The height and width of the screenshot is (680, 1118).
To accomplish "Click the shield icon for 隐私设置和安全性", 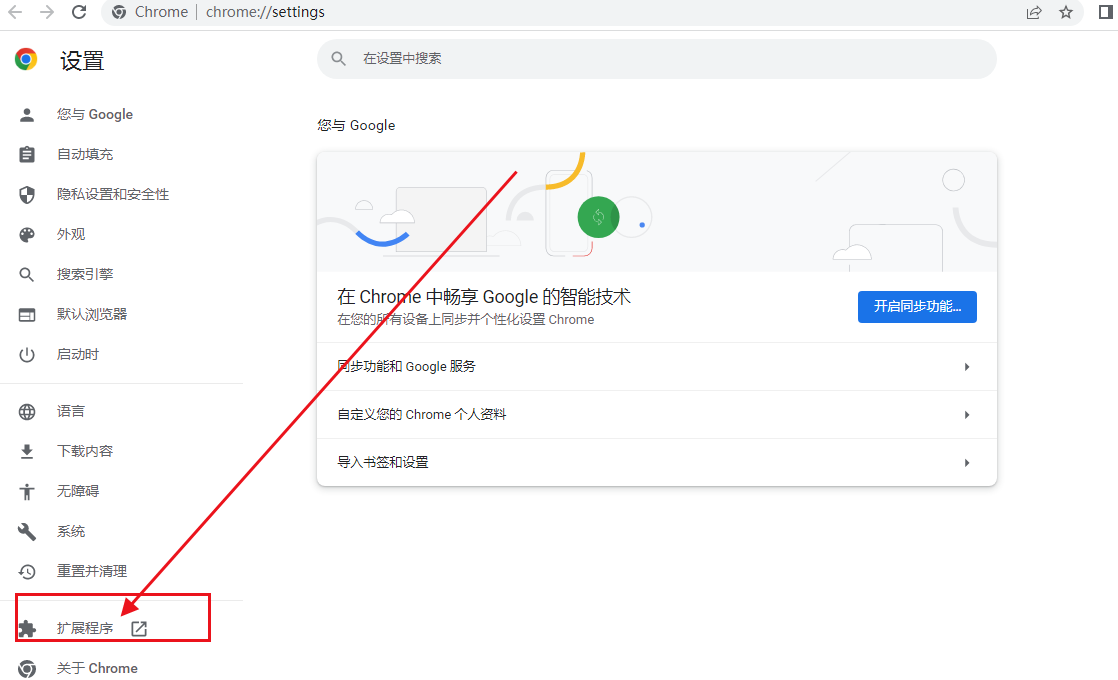I will click(27, 195).
